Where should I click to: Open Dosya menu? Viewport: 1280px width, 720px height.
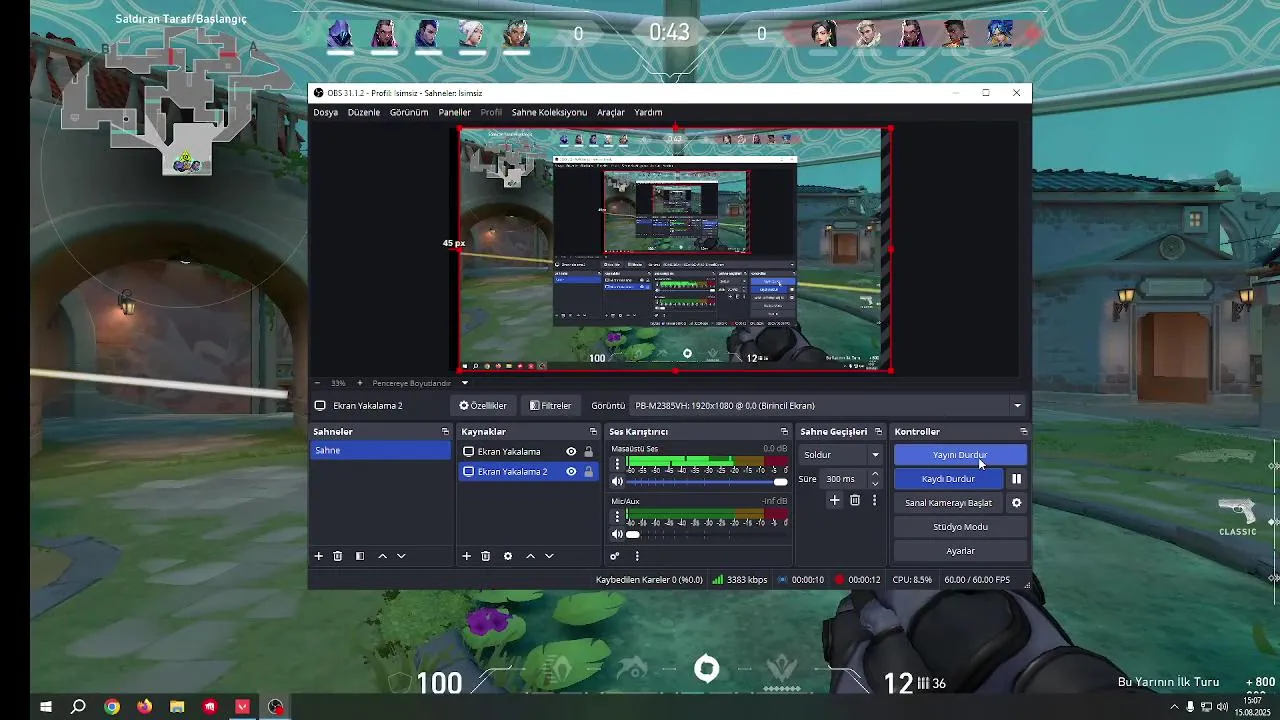click(x=326, y=112)
